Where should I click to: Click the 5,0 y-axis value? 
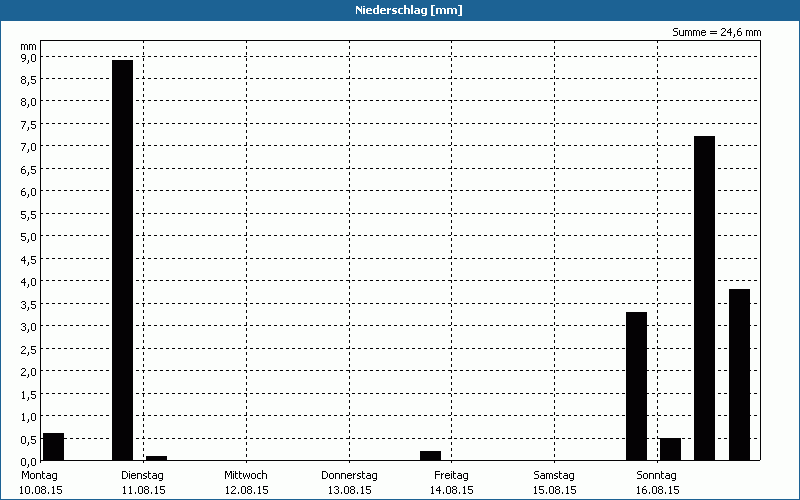click(29, 237)
